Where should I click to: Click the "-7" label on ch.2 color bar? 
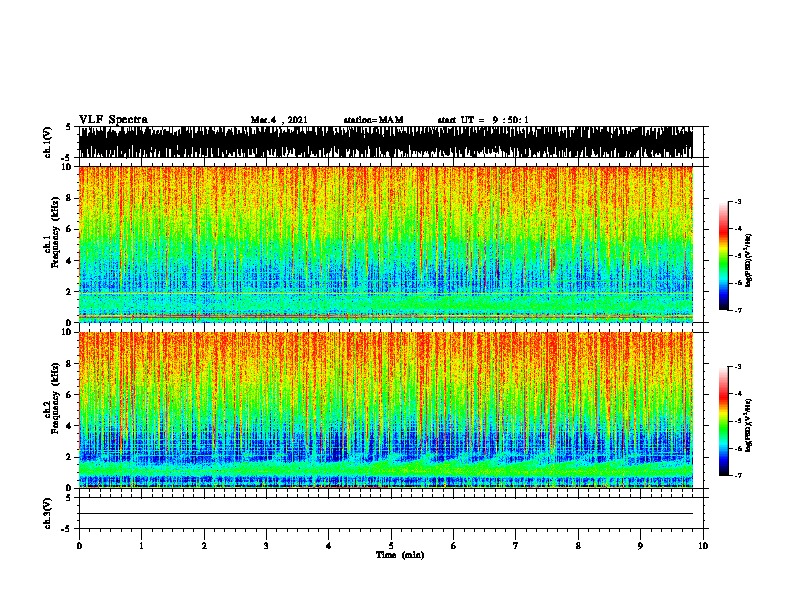pyautogui.click(x=737, y=475)
